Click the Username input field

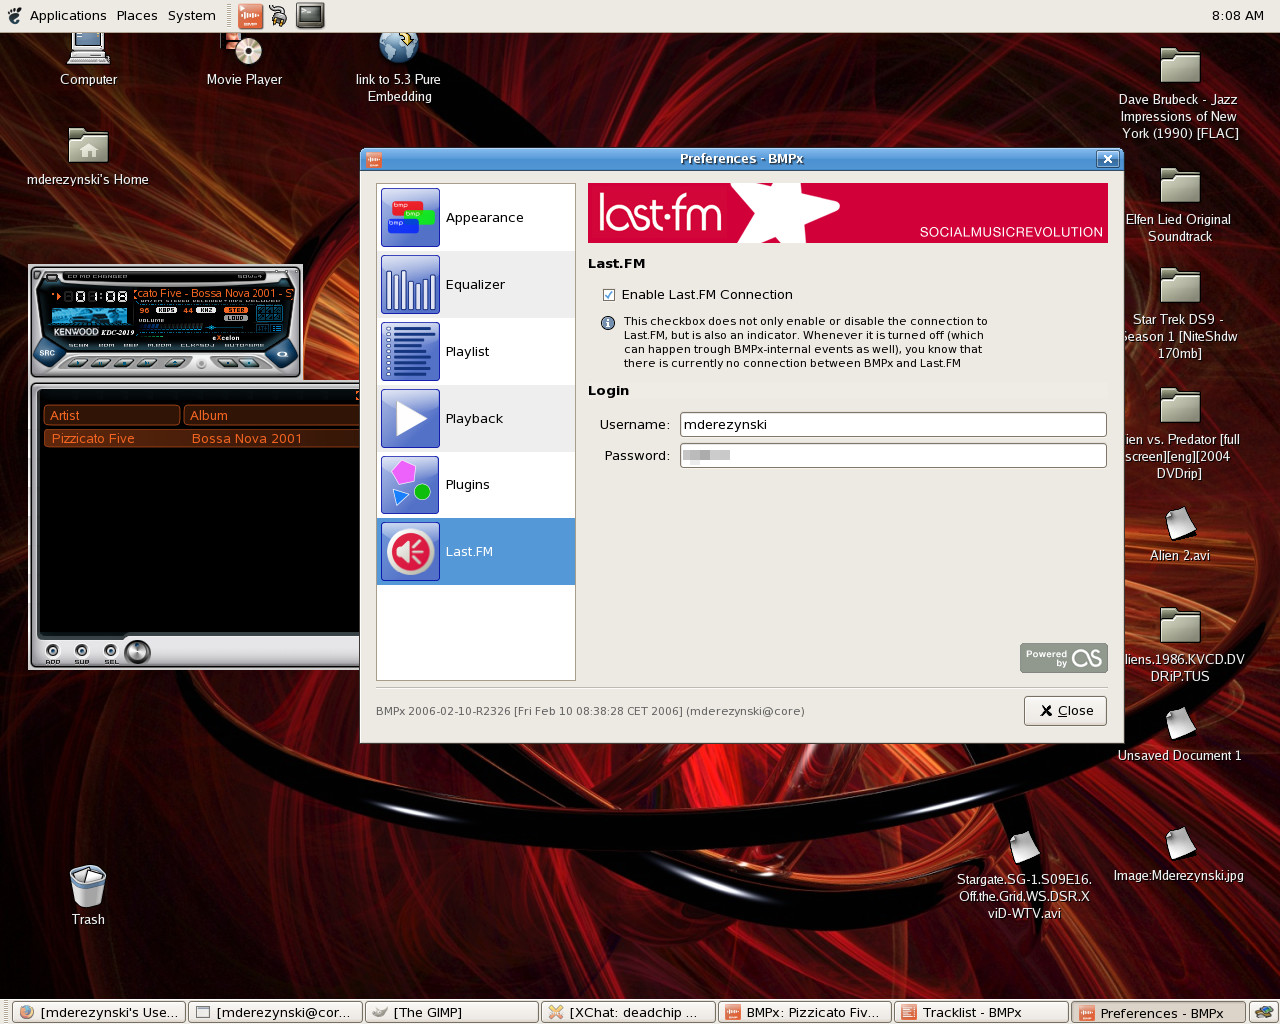point(892,425)
